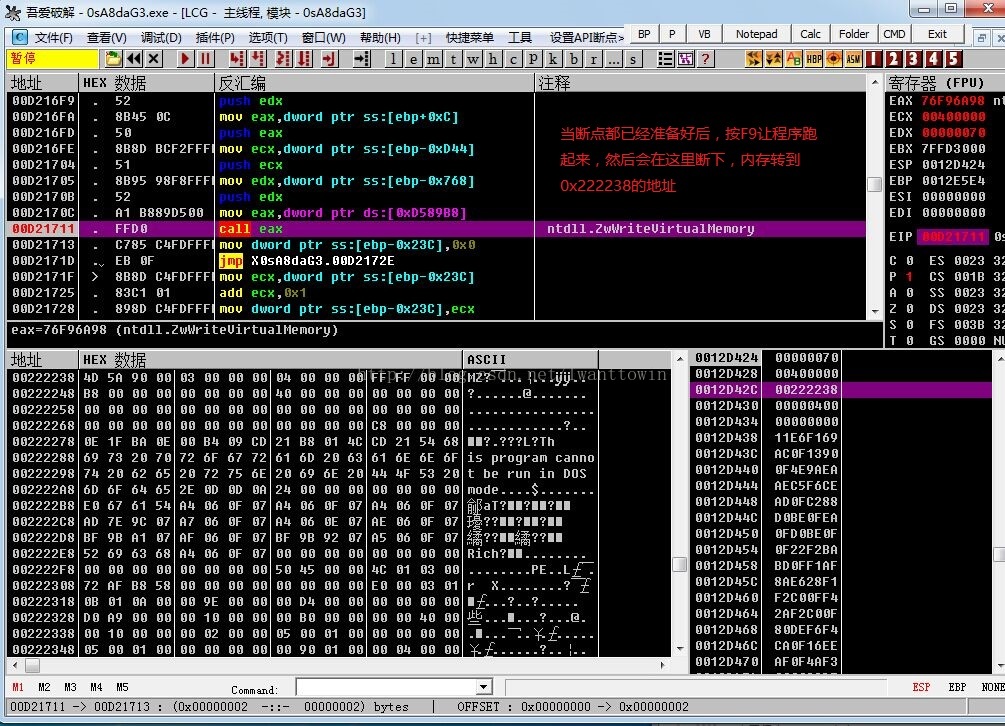Open appearance options purple icon
The height and width of the screenshot is (726, 1005).
tap(685, 59)
